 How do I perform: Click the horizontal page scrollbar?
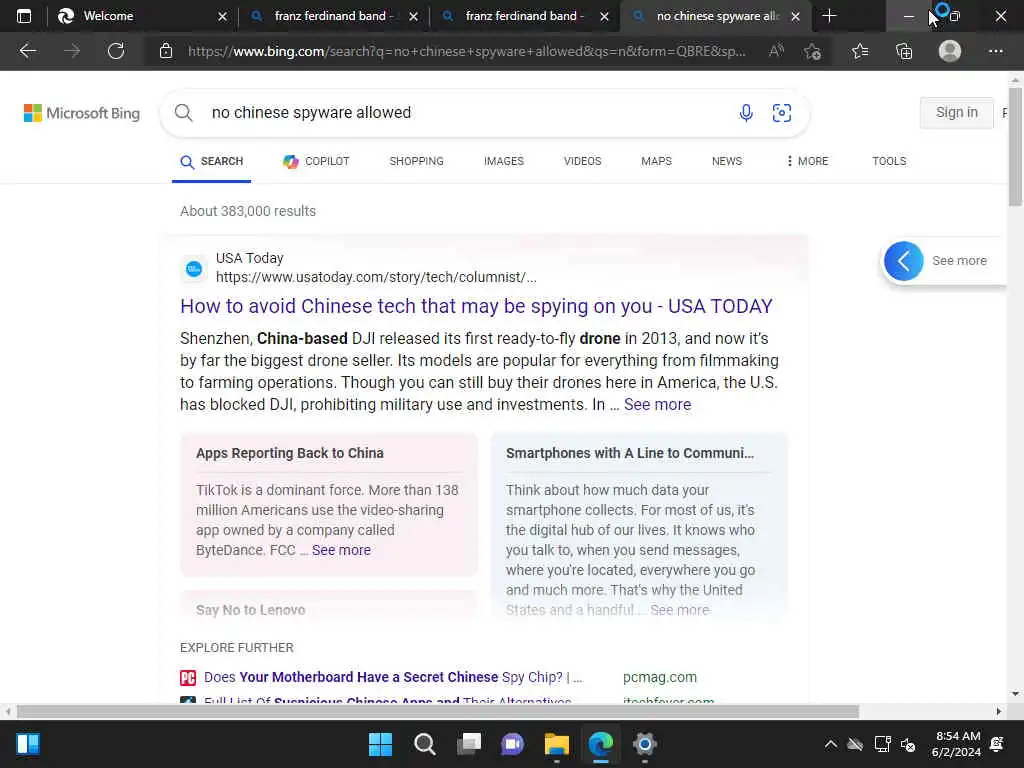(x=438, y=712)
